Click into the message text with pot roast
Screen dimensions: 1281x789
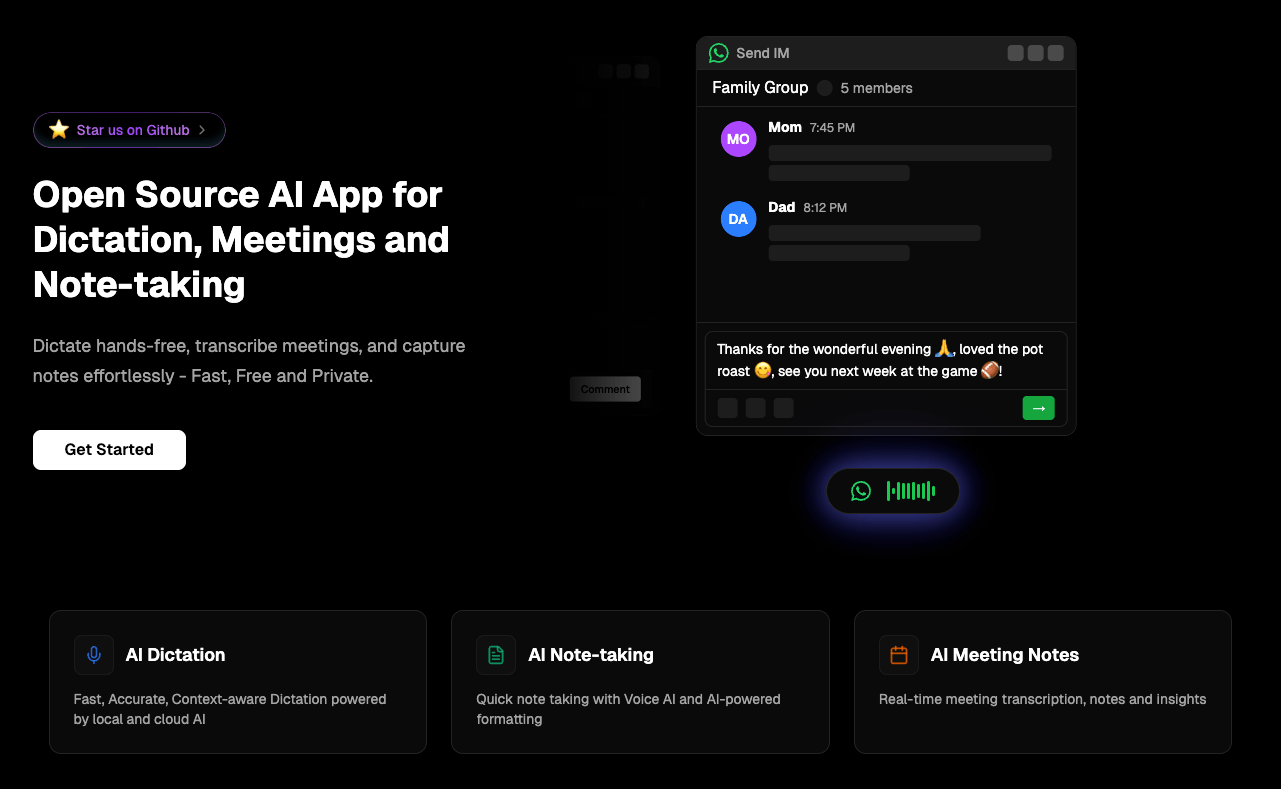tap(880, 360)
